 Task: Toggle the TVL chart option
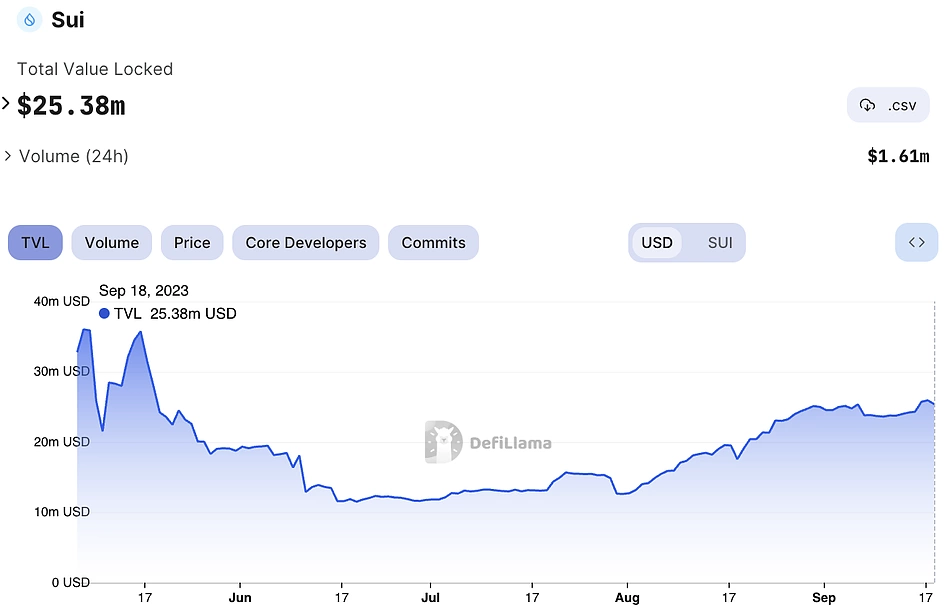(x=35, y=242)
